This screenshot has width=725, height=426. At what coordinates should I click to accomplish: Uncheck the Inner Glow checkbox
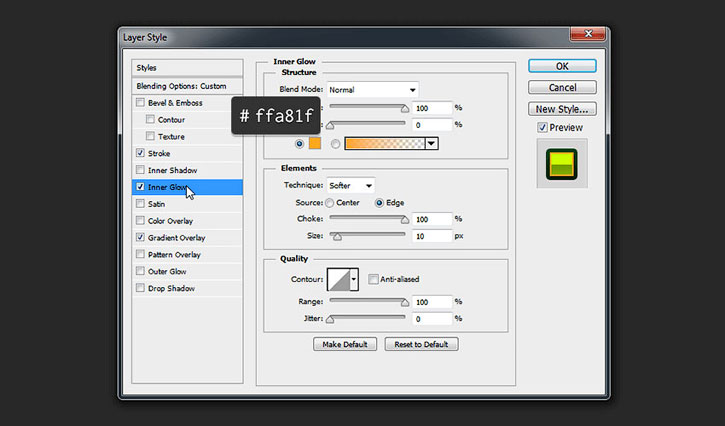pyautogui.click(x=140, y=187)
